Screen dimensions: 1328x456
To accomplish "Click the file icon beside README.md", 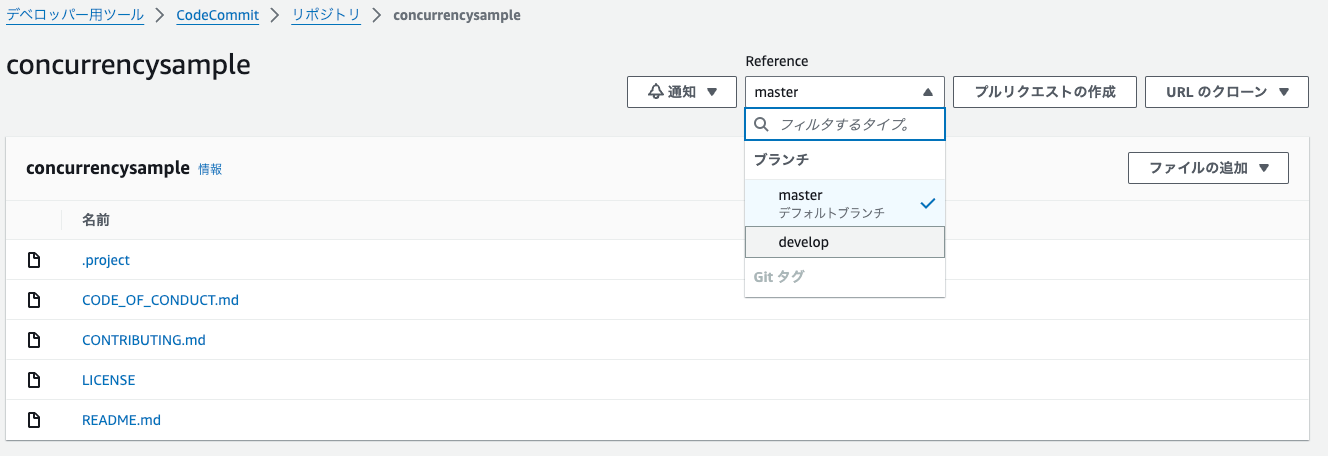I will (34, 420).
